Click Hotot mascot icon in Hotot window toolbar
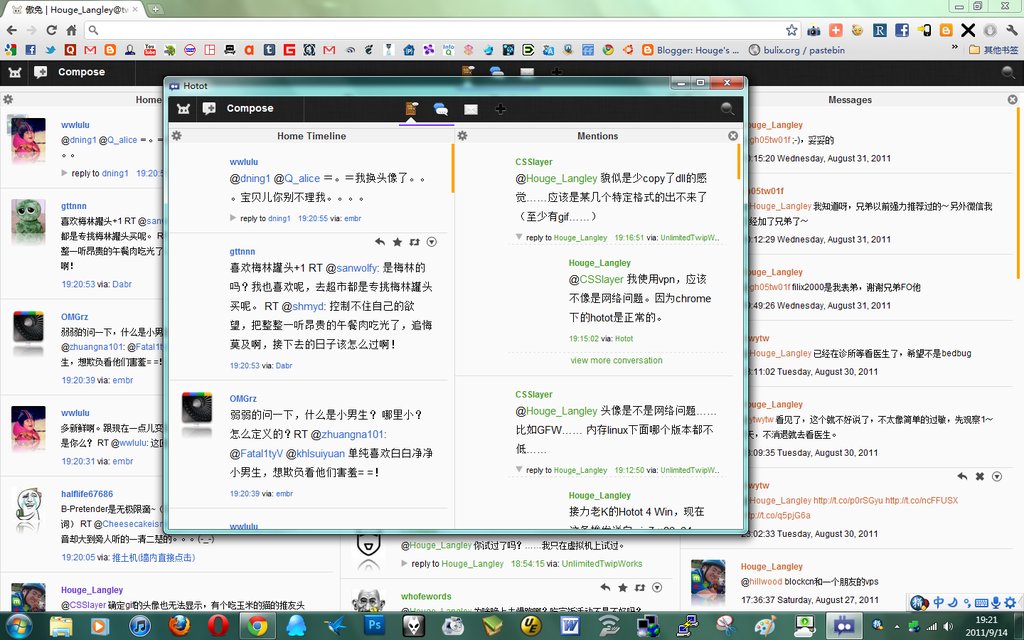The image size is (1024, 640). click(x=184, y=108)
